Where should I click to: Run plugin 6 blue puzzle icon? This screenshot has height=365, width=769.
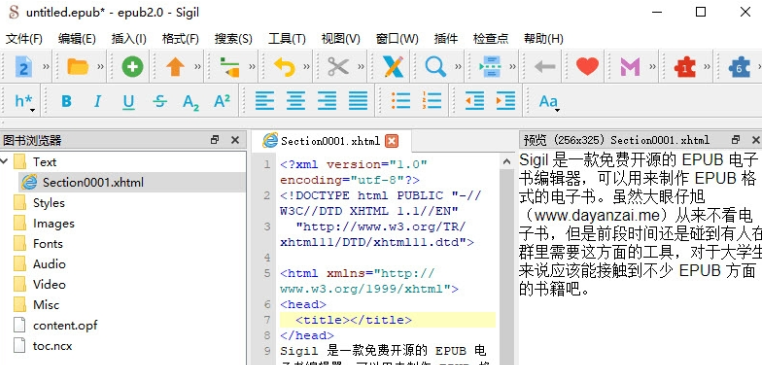click(740, 66)
